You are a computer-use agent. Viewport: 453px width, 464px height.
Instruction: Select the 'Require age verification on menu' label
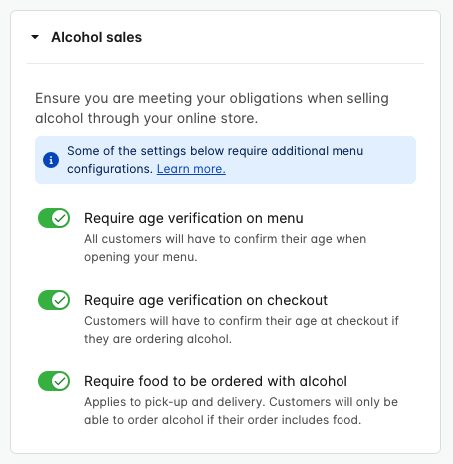[194, 218]
